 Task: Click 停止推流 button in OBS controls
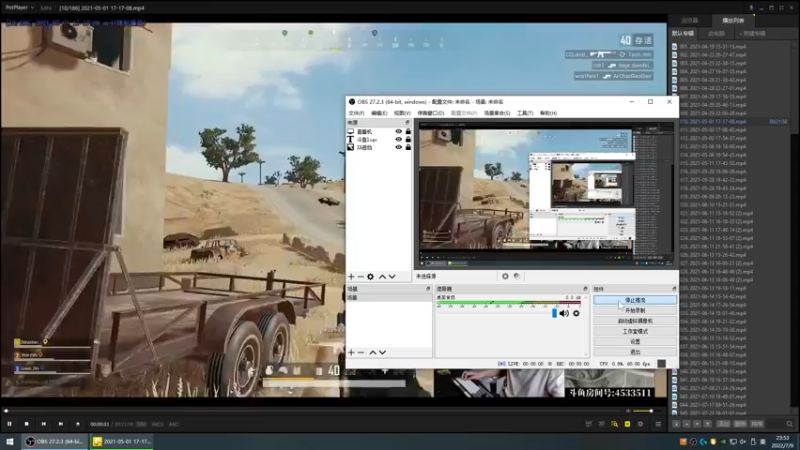click(x=635, y=300)
